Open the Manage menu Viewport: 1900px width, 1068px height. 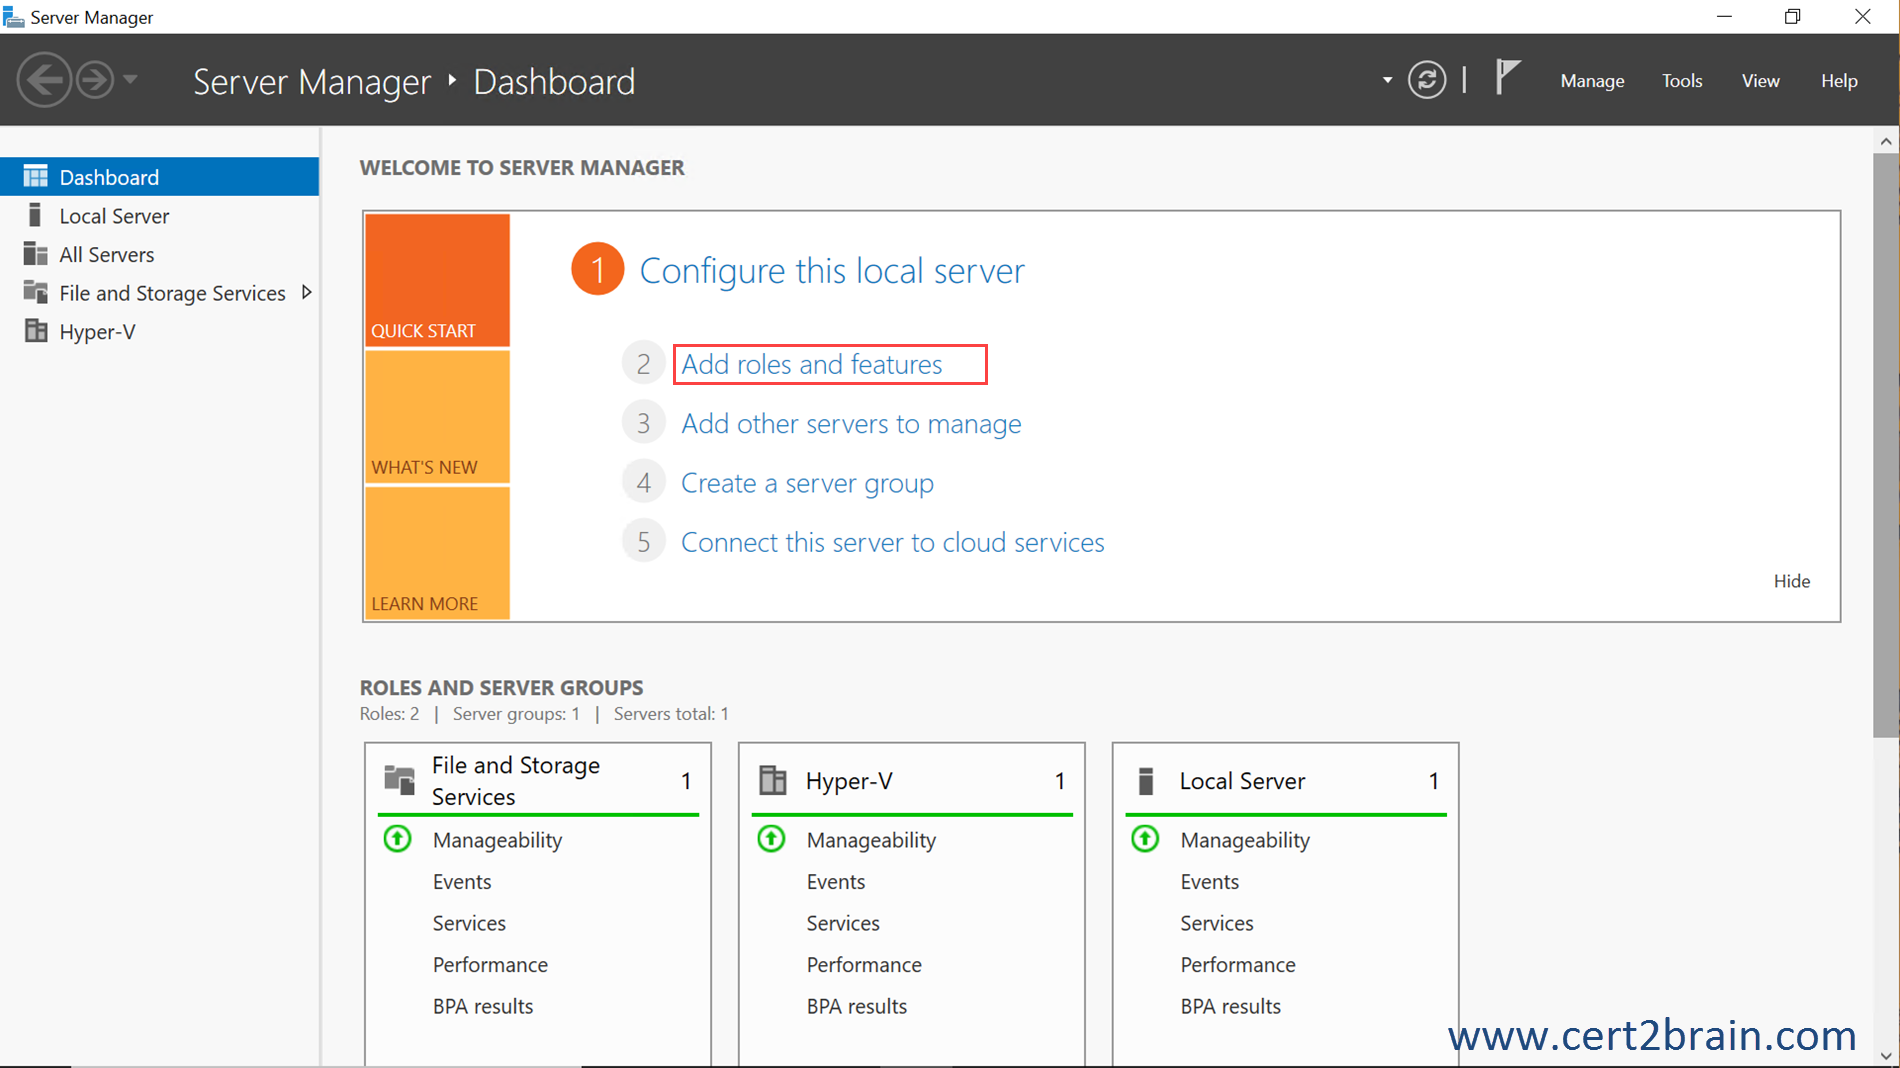pos(1591,80)
